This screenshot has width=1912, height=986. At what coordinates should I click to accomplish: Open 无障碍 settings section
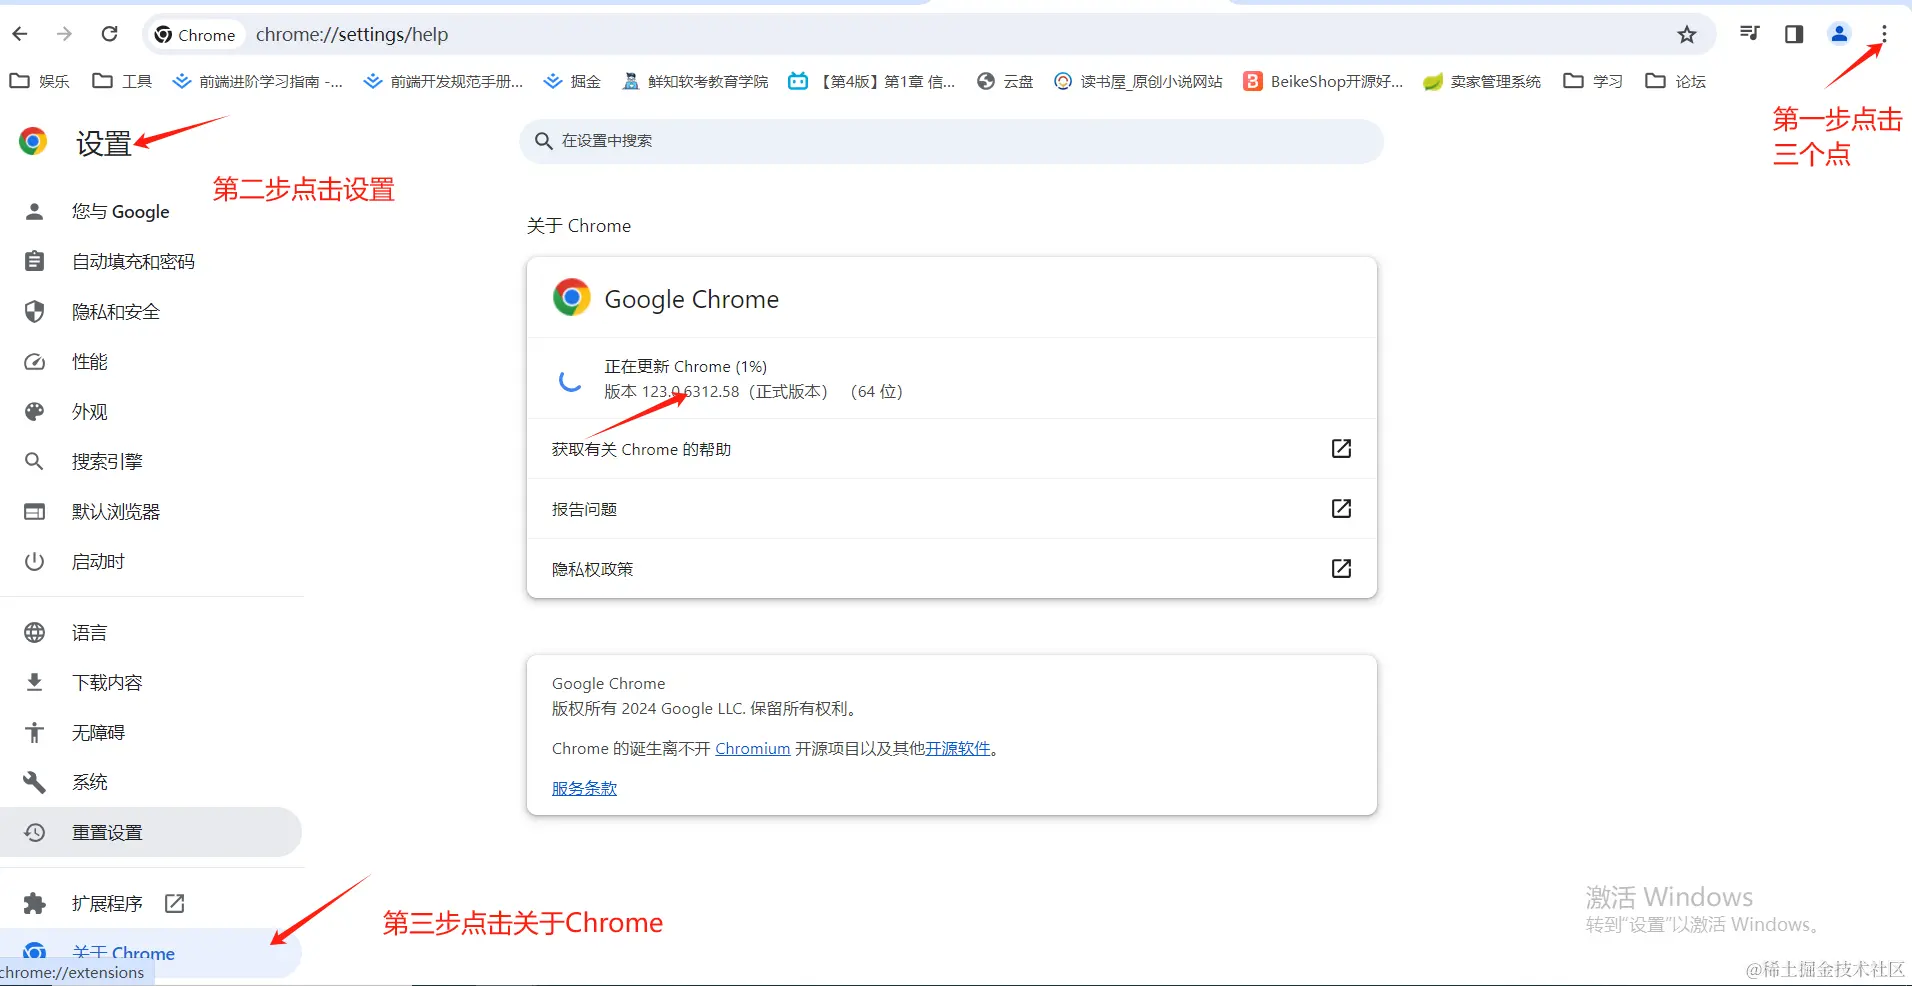[150, 732]
